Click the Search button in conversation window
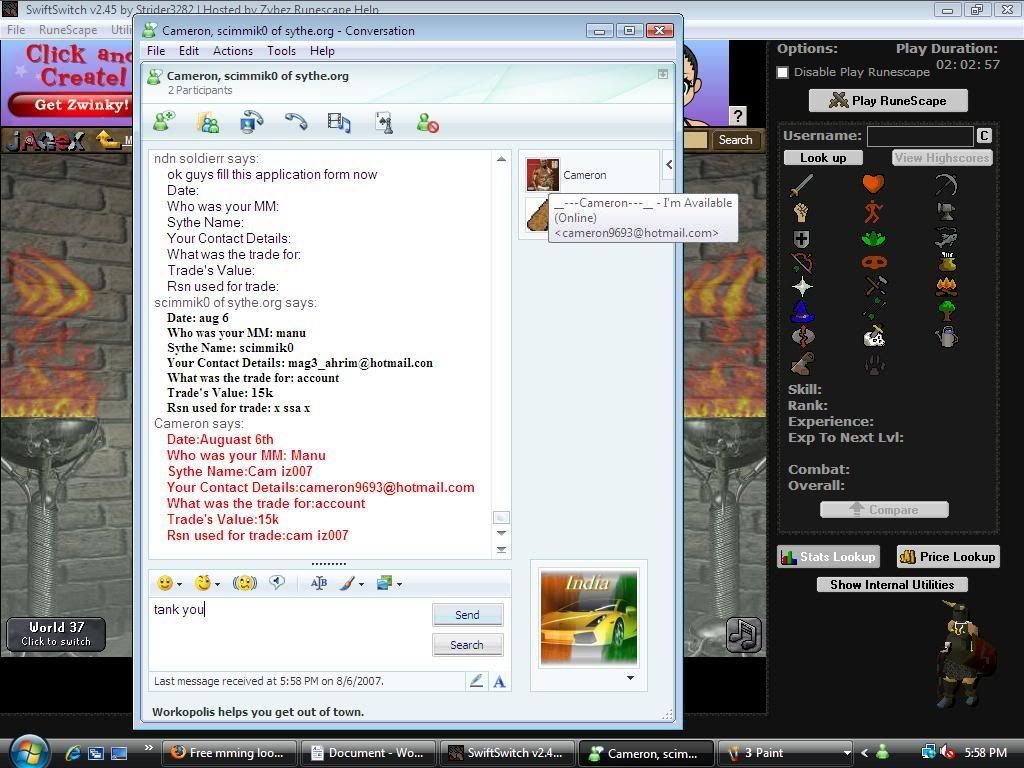Screen dimensions: 1024x768 [468, 645]
